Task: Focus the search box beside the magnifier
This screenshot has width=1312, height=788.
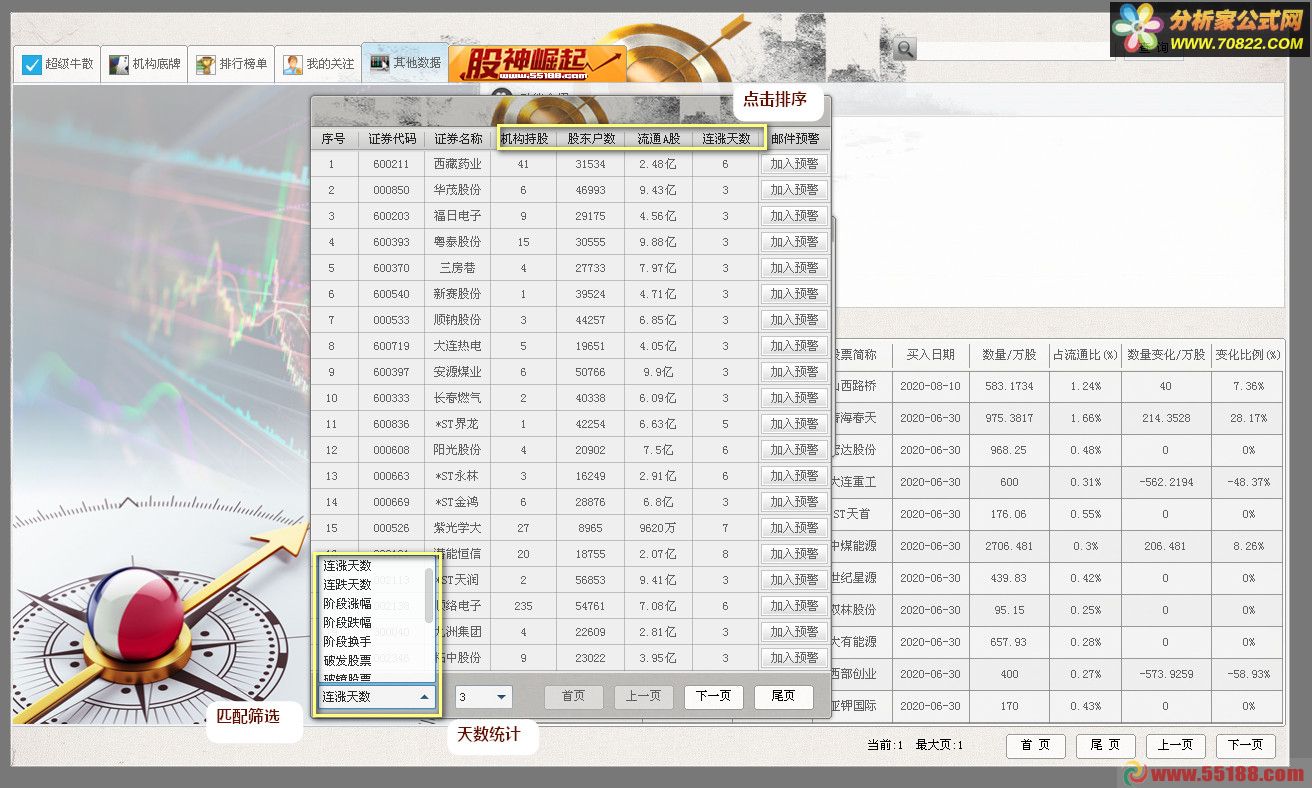Action: (x=1016, y=49)
